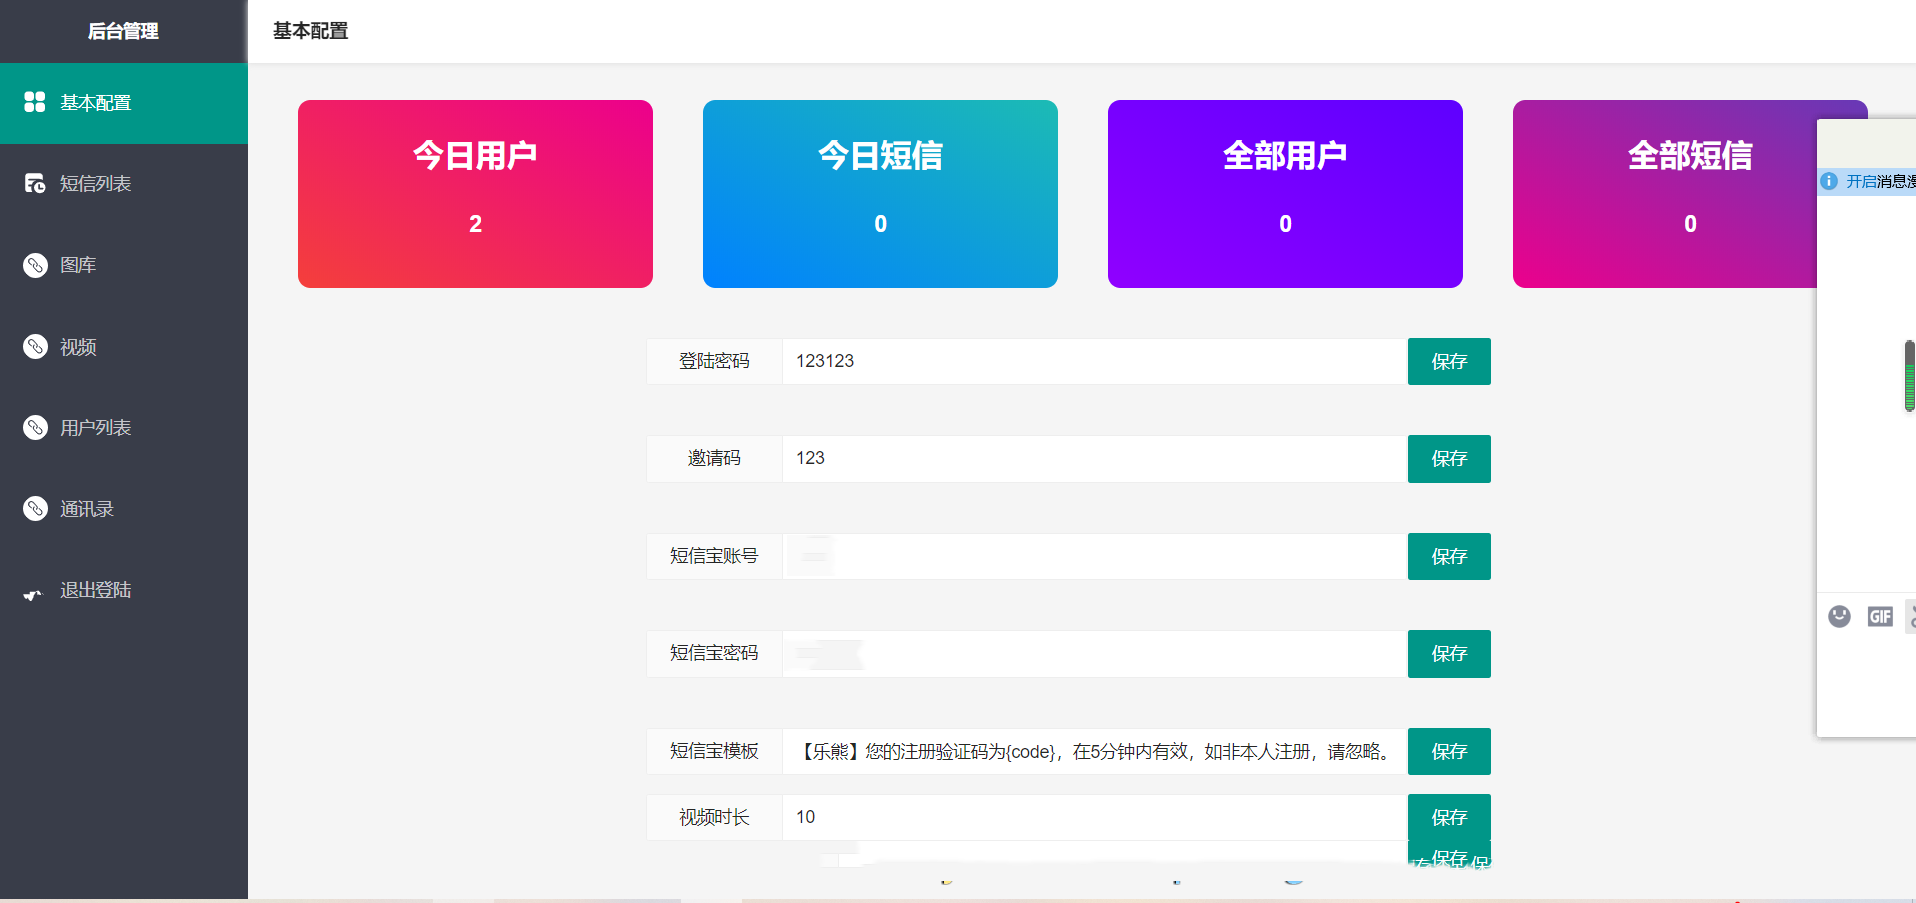Click the green scrollbar on right panel
The width and height of the screenshot is (1916, 903).
(1909, 376)
